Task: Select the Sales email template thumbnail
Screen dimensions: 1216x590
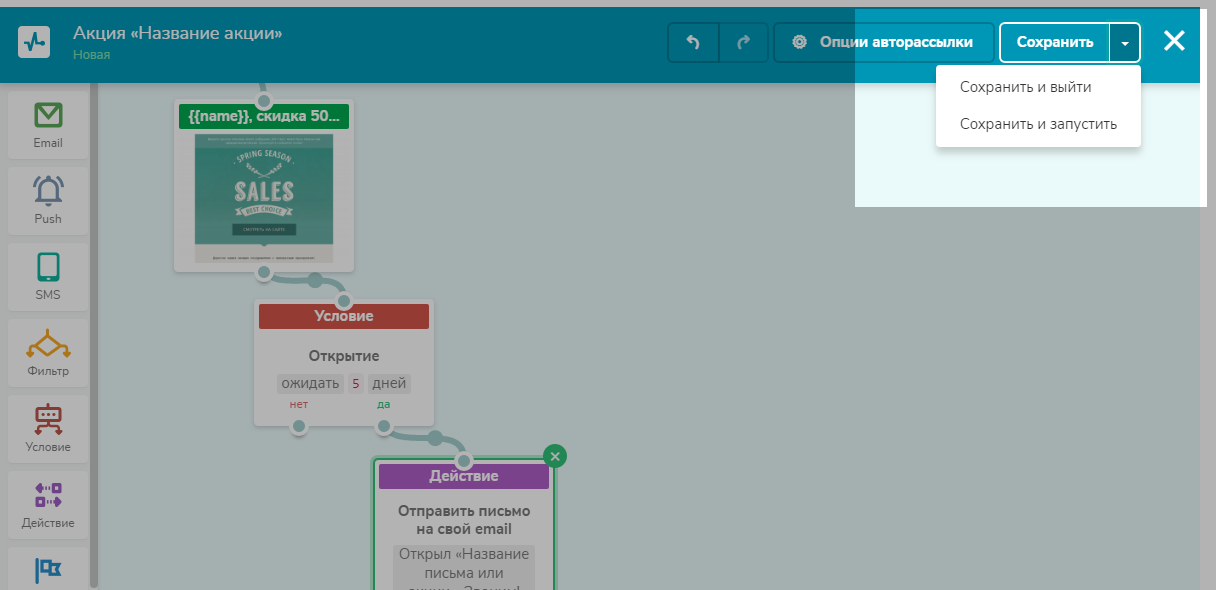Action: point(264,198)
